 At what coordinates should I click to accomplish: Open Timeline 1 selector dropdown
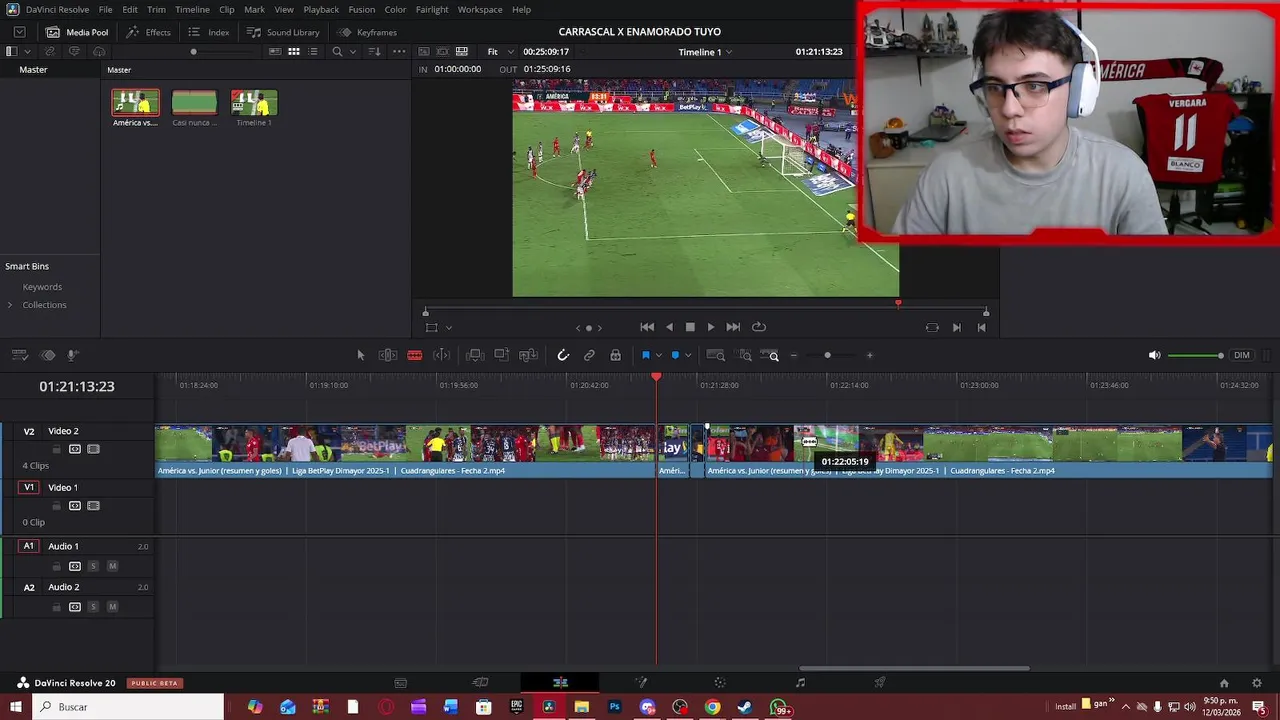(x=705, y=51)
